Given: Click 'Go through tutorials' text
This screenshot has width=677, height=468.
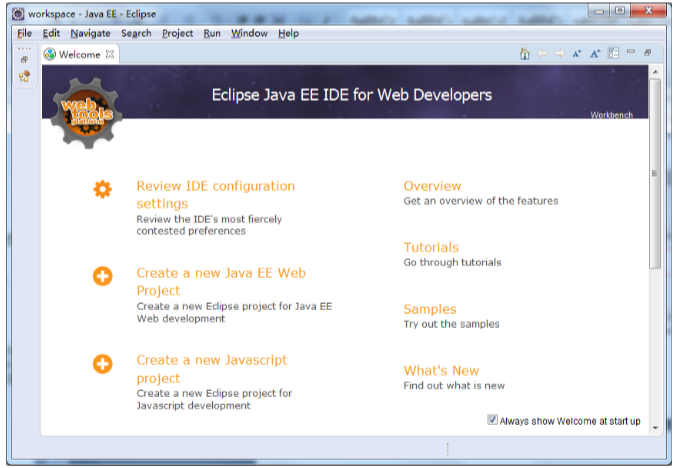Looking at the screenshot, I should coord(452,262).
